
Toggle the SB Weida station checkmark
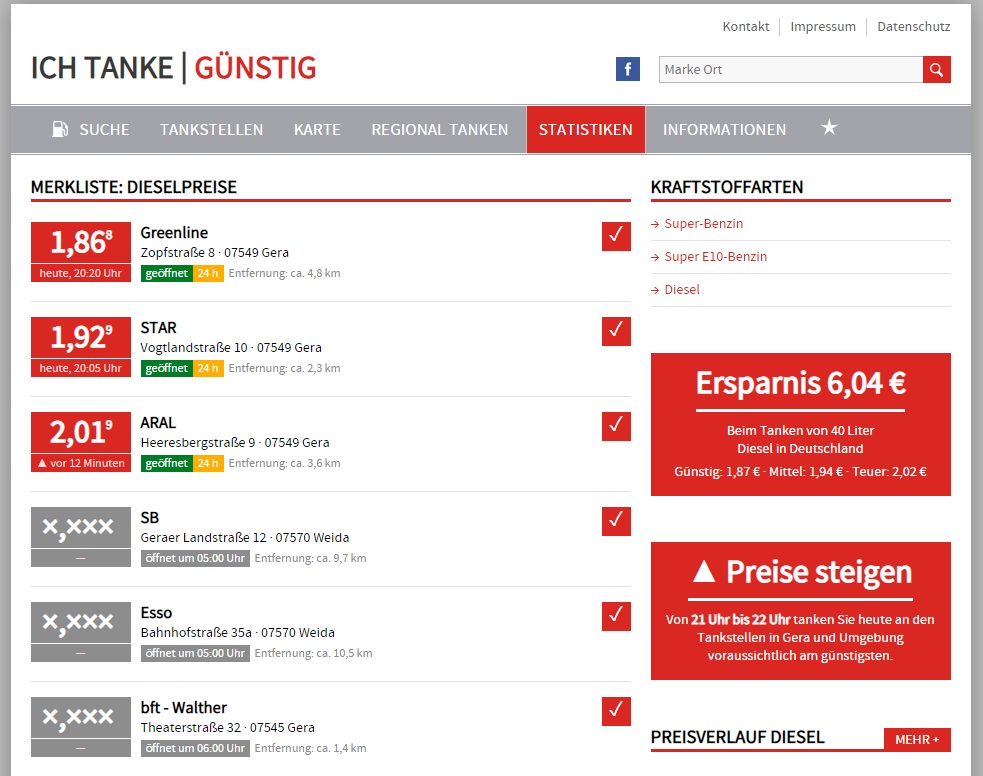(616, 522)
